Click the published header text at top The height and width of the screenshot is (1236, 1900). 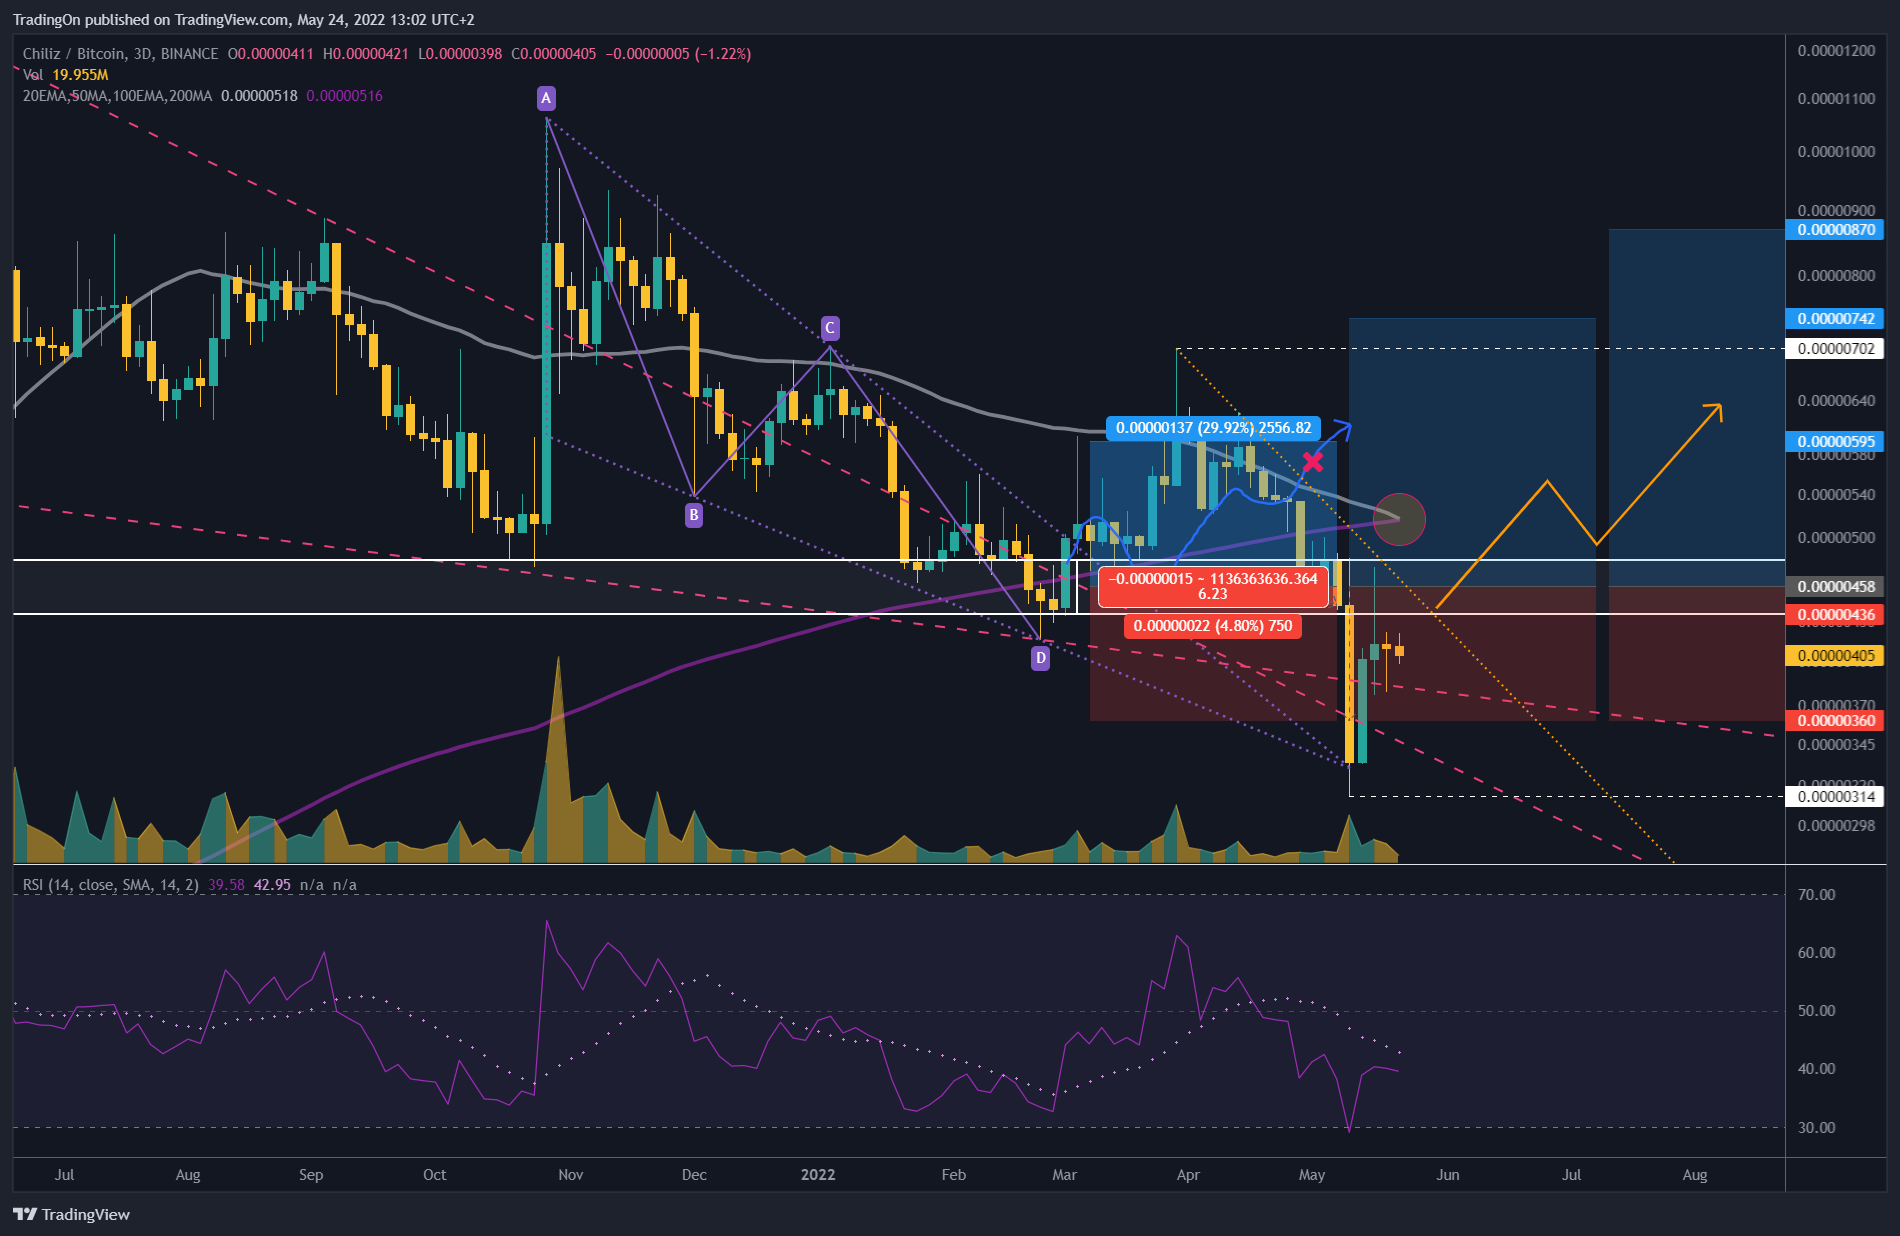[x=244, y=20]
